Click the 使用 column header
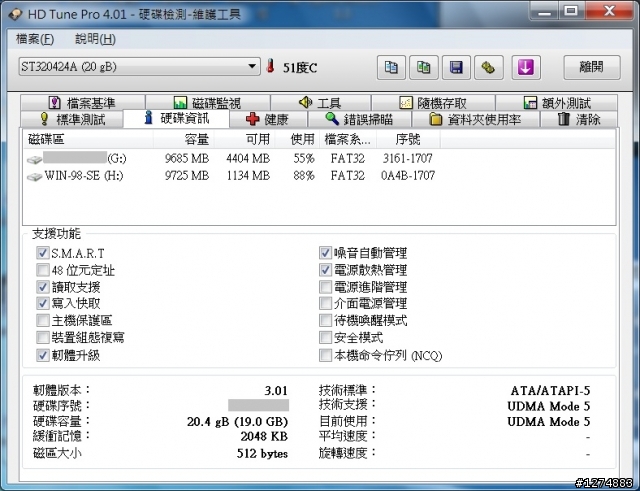Viewport: 640px width, 491px height. tap(298, 140)
